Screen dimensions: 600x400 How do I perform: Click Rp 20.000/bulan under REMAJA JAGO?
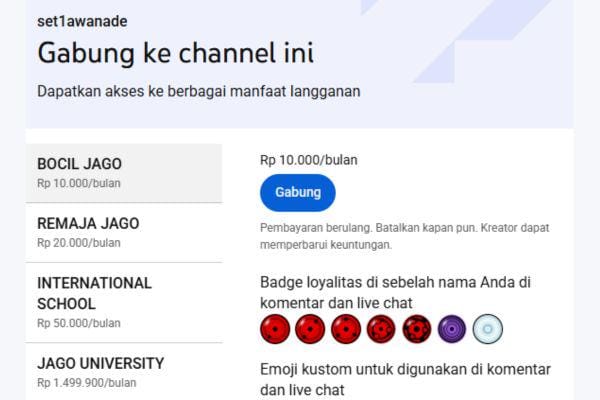tap(79, 243)
